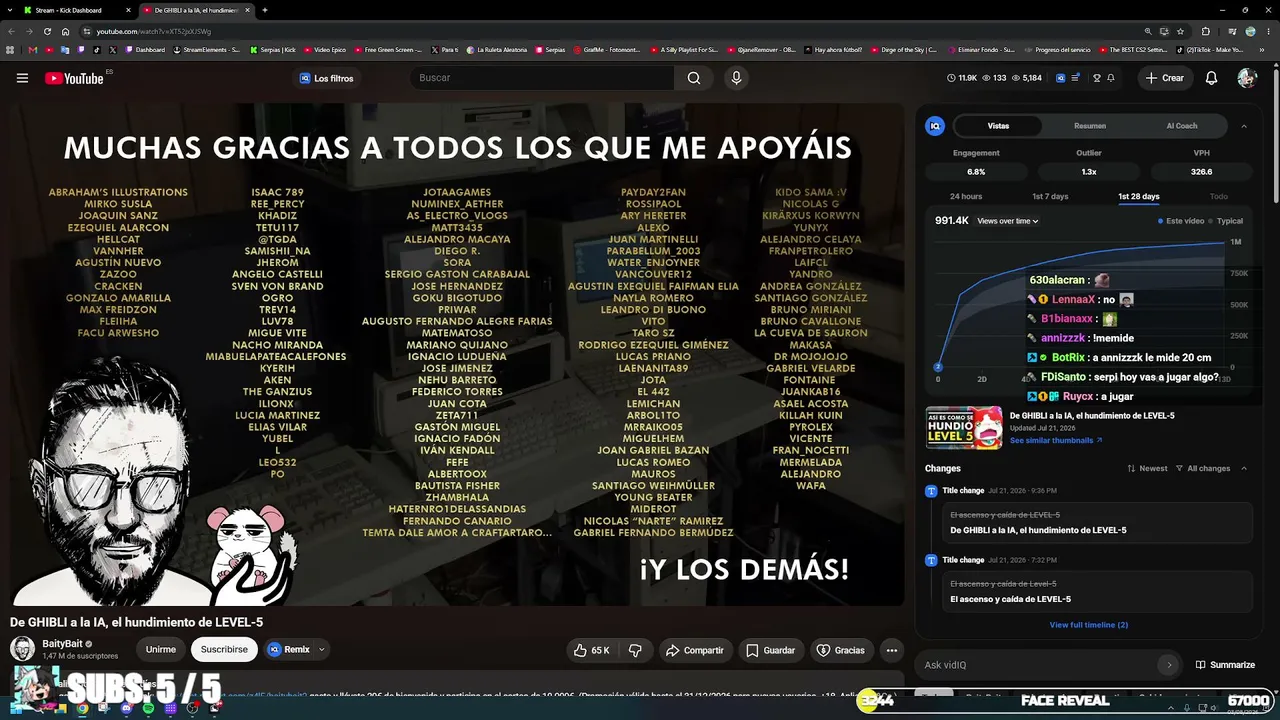Open the YouTube guide hamburger menu
Screen dimensions: 1280x720
point(22,78)
